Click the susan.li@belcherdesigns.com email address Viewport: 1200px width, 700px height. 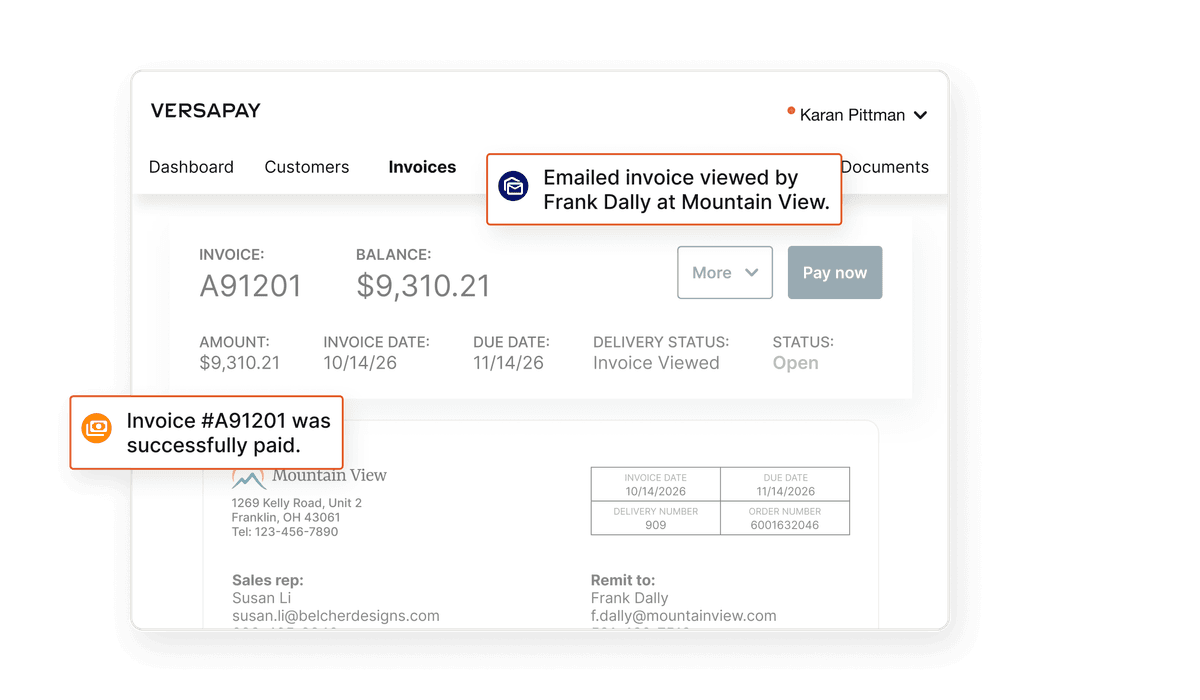(x=335, y=616)
